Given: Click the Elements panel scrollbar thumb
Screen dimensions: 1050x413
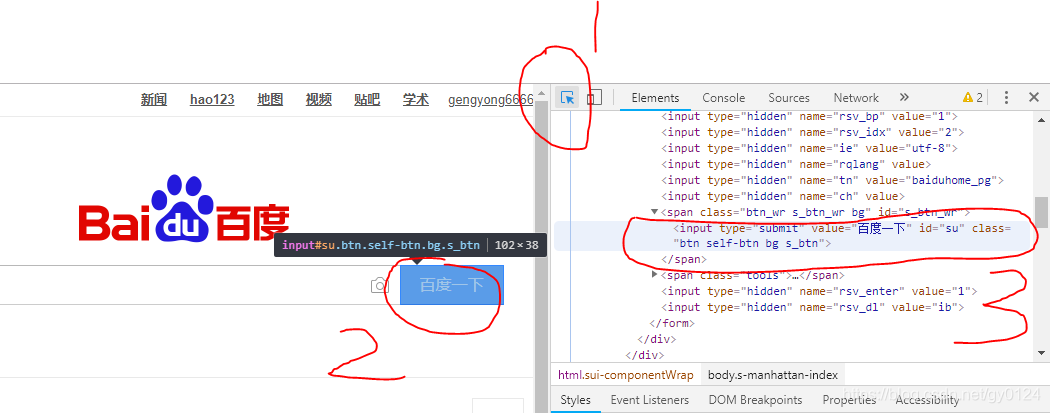Looking at the screenshot, I should coord(1041,212).
